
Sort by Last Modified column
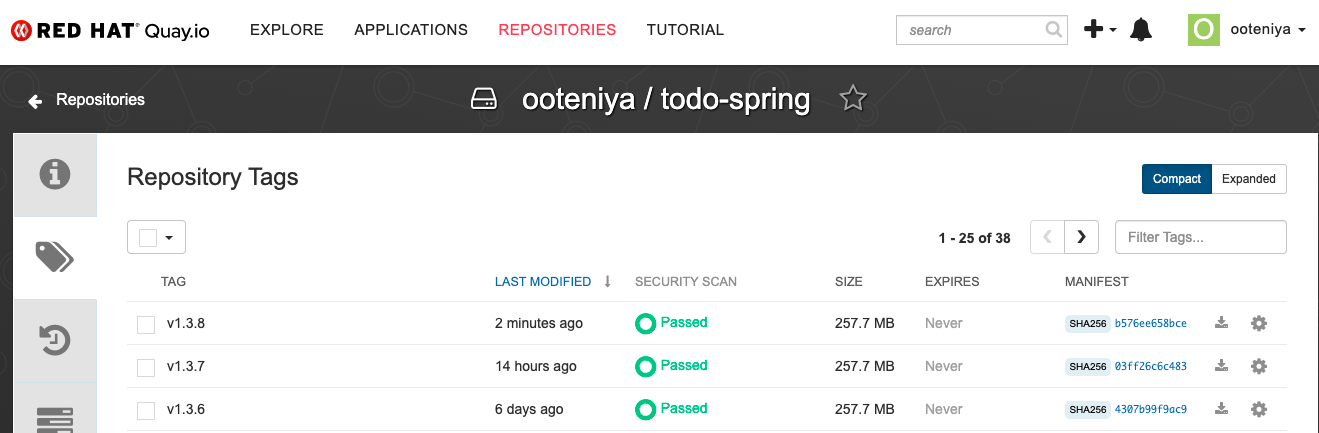543,282
